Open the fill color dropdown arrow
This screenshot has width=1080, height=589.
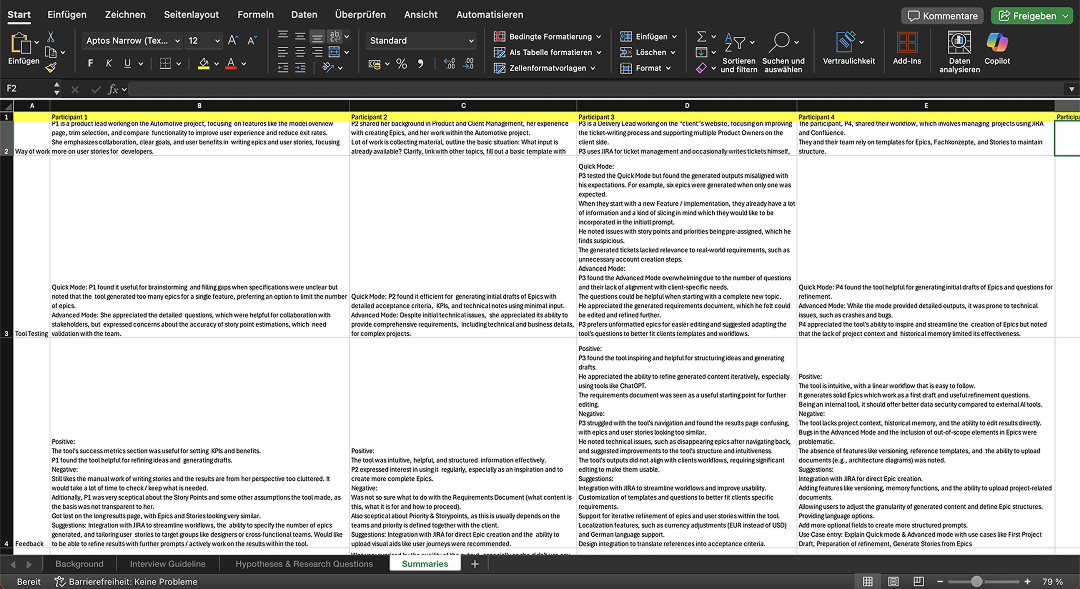coord(216,64)
